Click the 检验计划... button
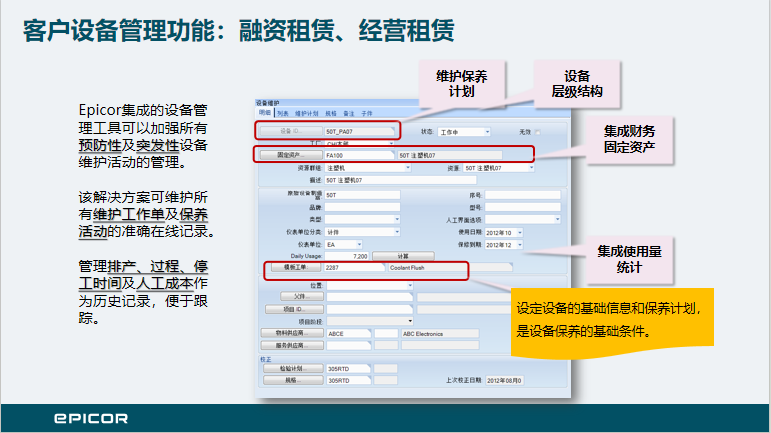Screen dimensions: 771x433 point(293,368)
